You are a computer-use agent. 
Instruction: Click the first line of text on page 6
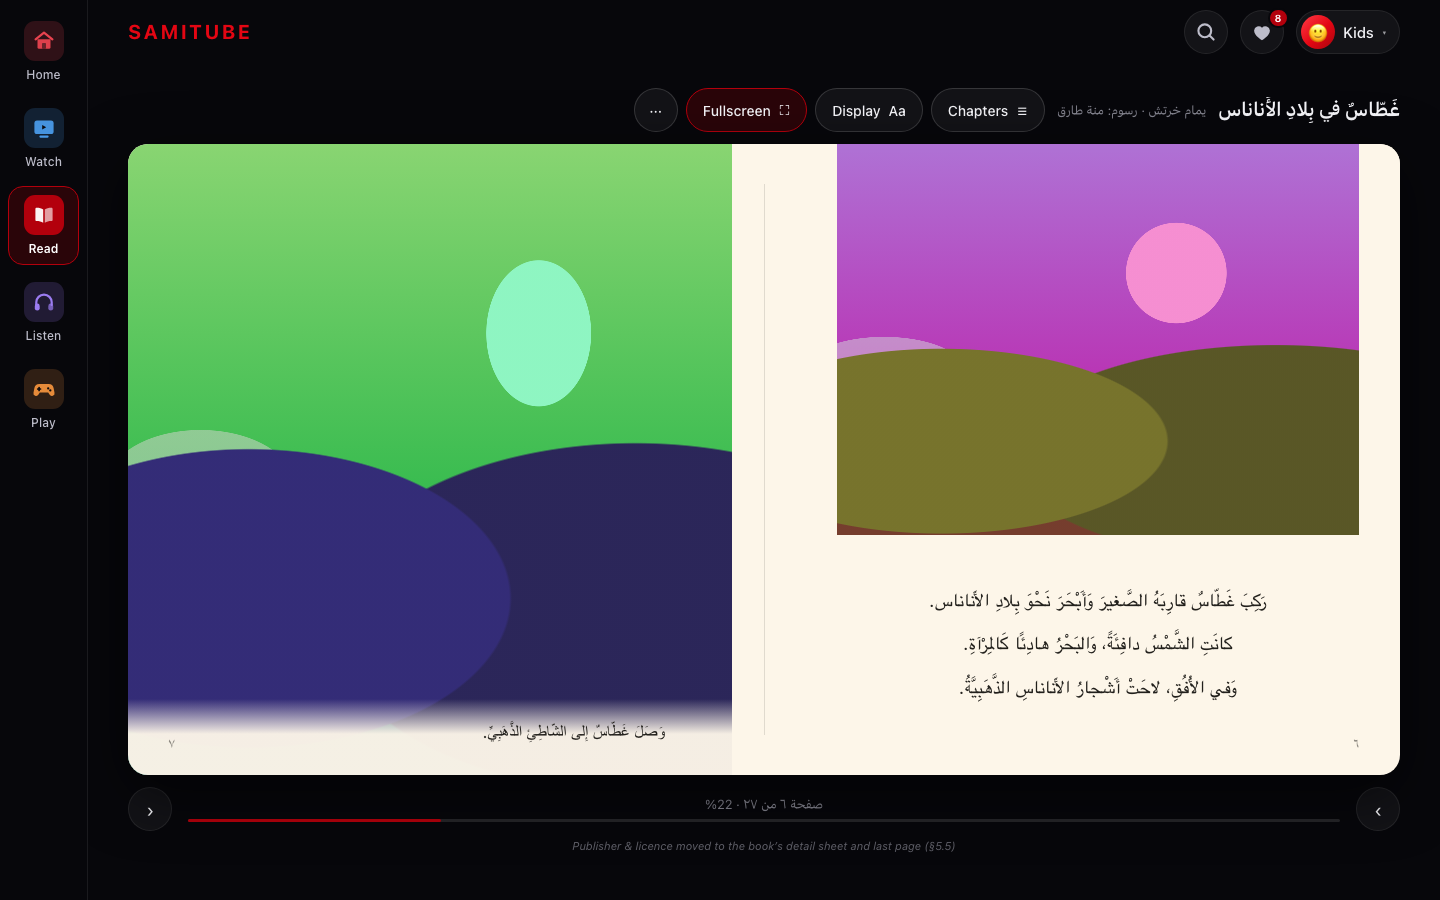click(1098, 600)
